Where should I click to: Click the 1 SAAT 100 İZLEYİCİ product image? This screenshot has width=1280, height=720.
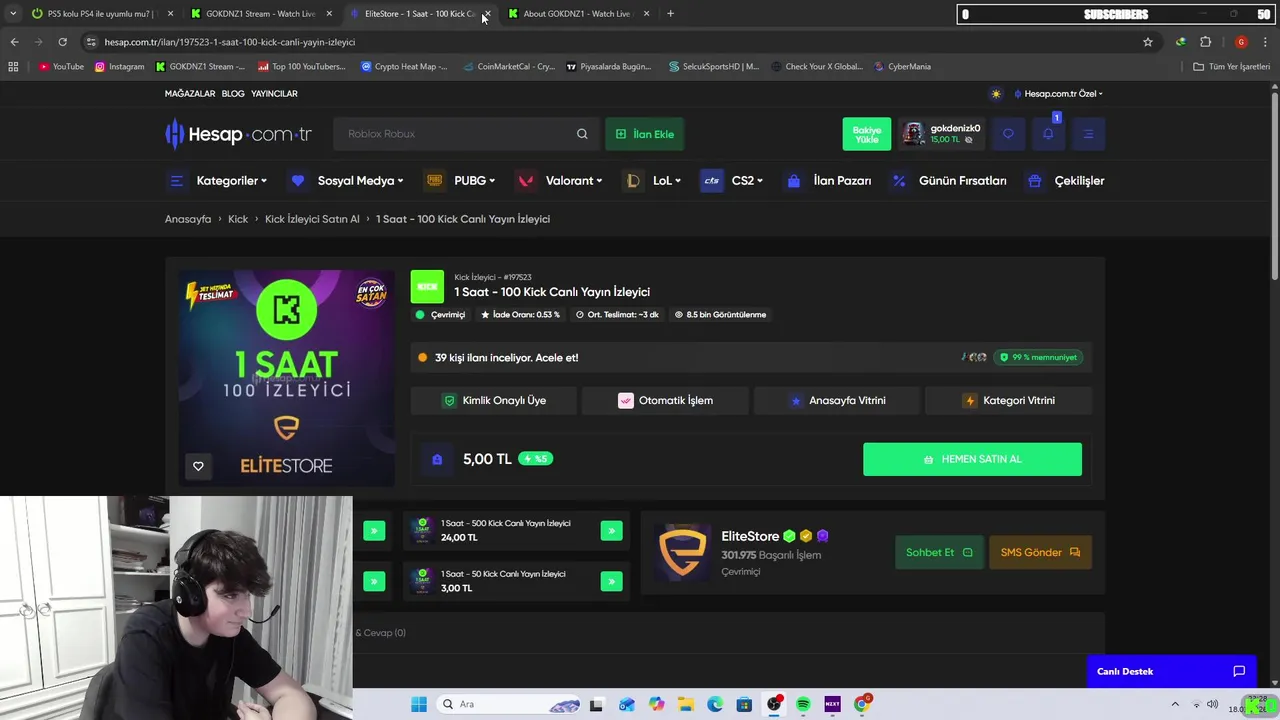click(x=286, y=378)
